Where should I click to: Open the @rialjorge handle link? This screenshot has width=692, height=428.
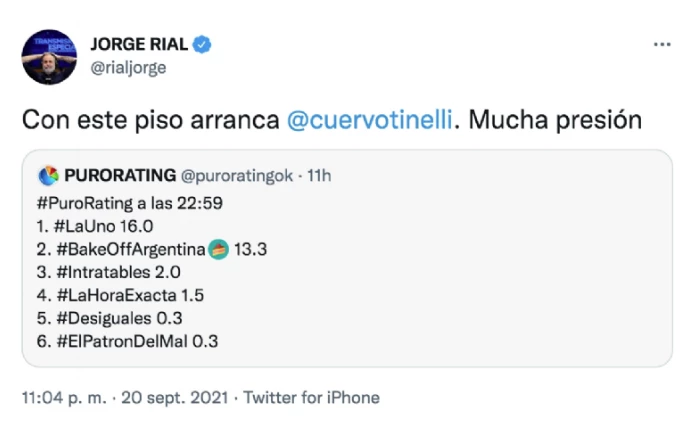click(128, 67)
